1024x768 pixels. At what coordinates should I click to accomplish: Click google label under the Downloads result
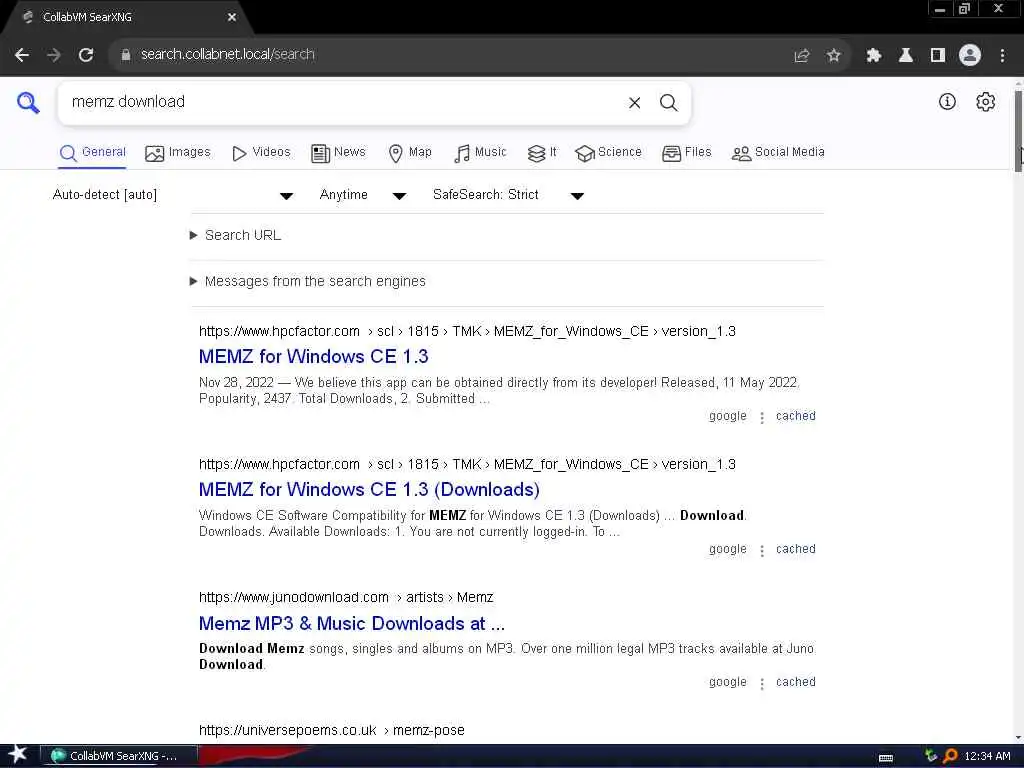point(728,550)
